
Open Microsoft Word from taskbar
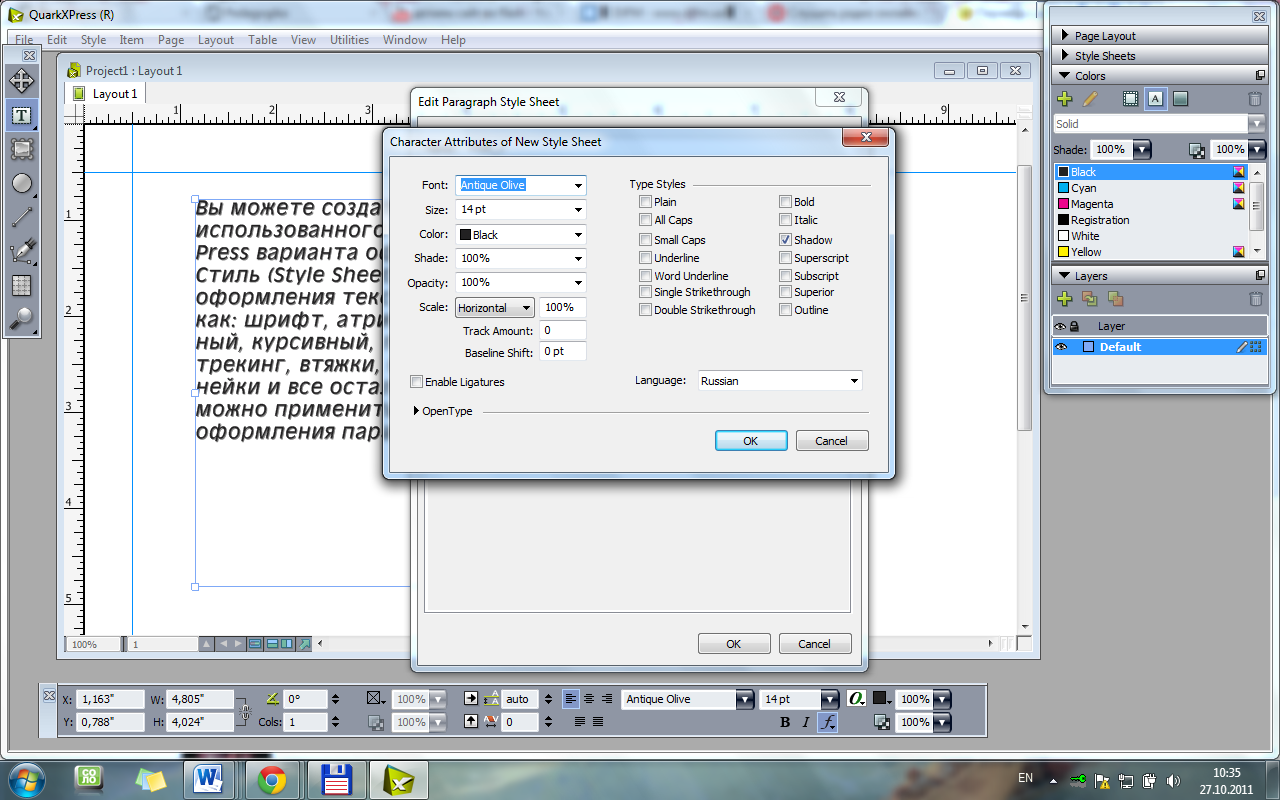pyautogui.click(x=209, y=779)
